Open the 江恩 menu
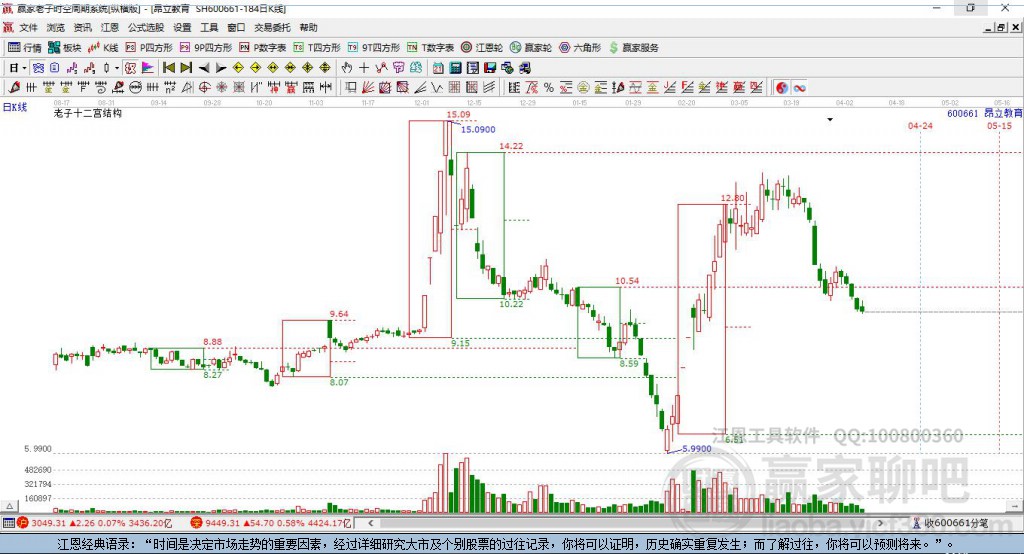This screenshot has width=1024, height=554. point(110,27)
